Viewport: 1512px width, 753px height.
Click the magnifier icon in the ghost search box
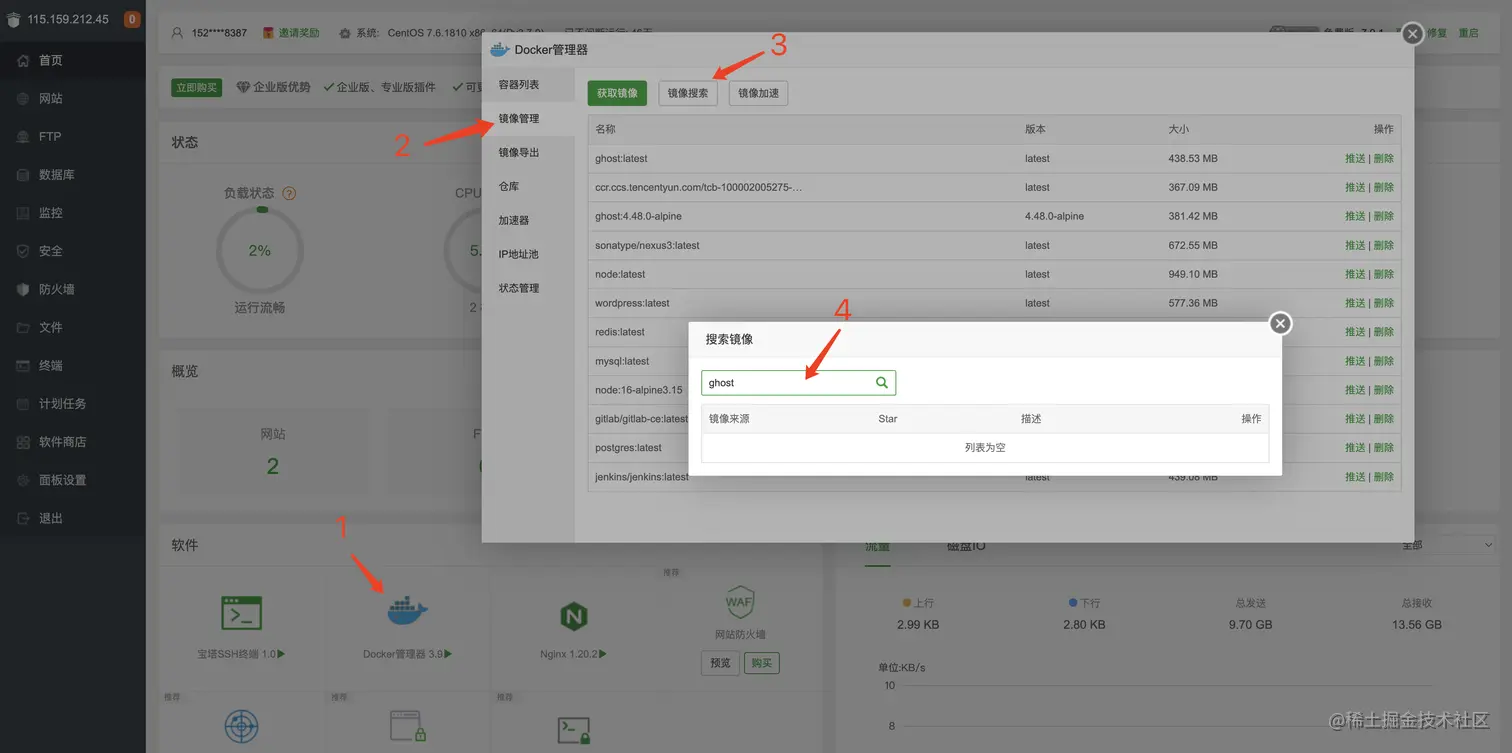point(882,382)
